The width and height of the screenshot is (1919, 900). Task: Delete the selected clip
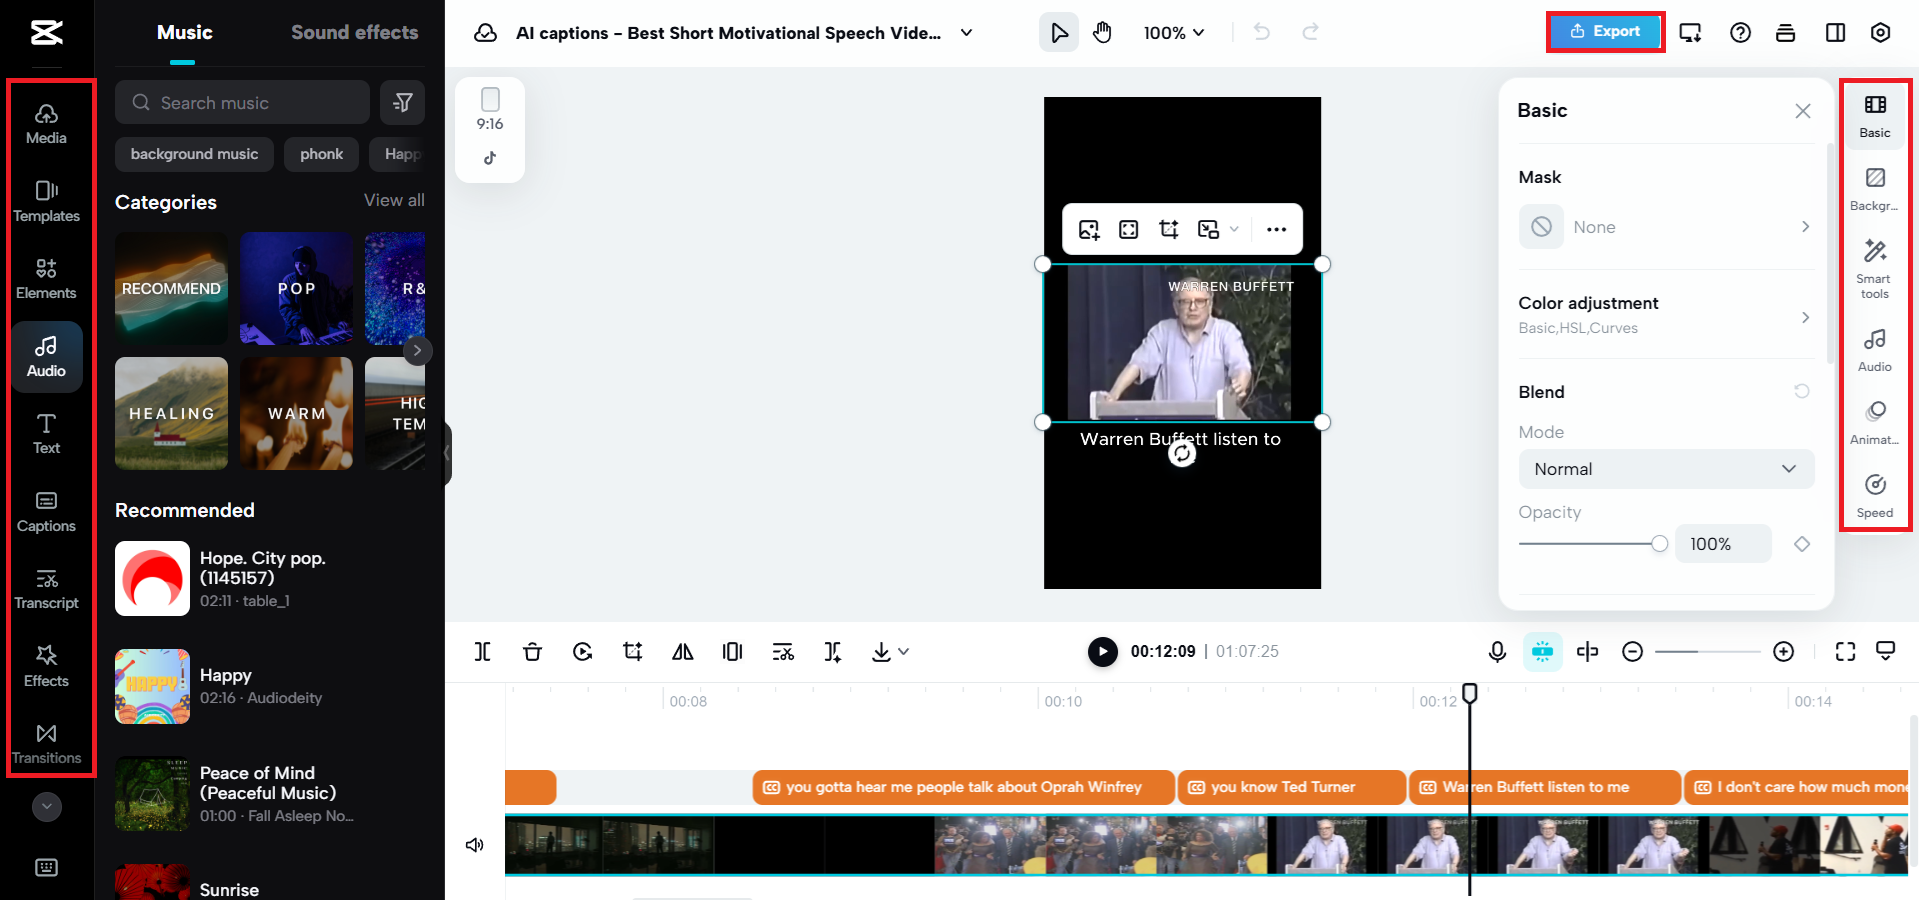532,651
